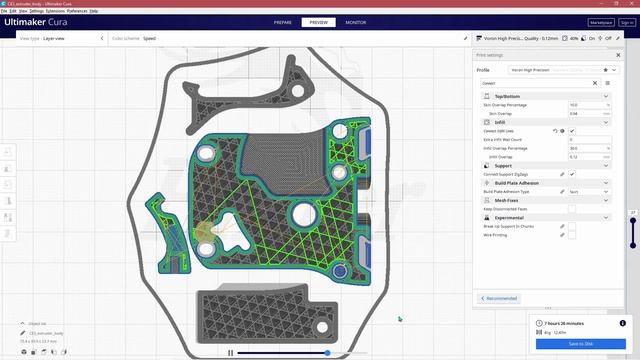This screenshot has width=640, height=360.
Task: Select the left side view icon
Action: pos(54,352)
